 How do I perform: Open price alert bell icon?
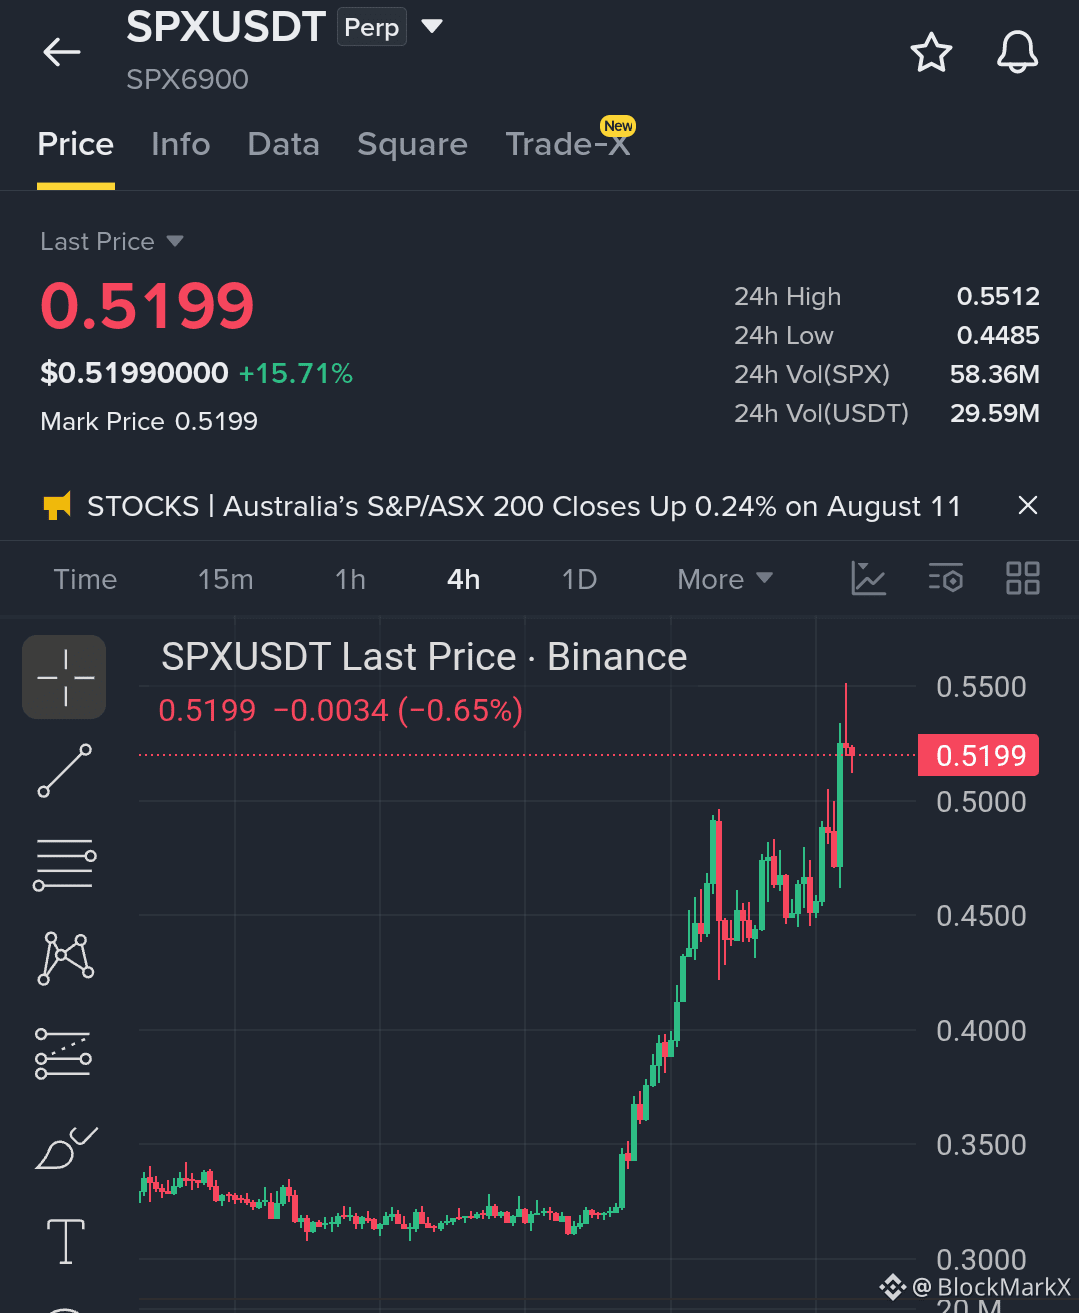pos(1017,52)
